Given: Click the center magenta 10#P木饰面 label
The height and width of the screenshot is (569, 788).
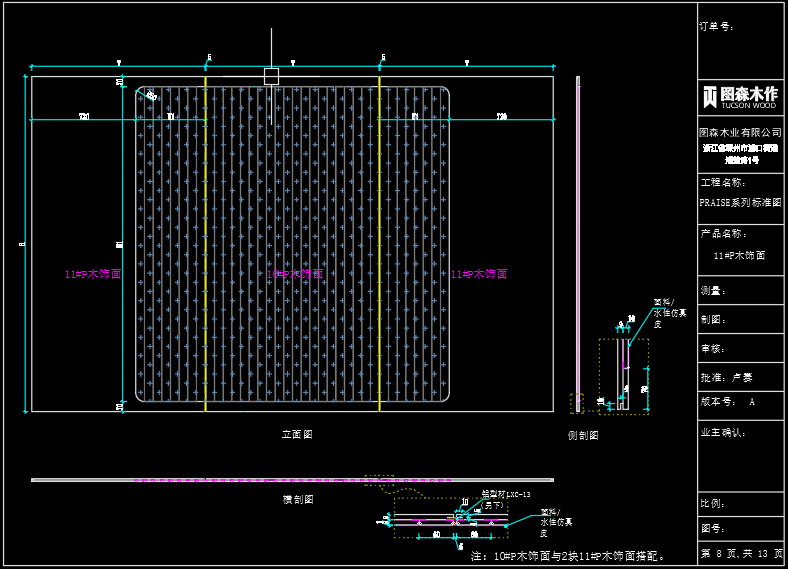Looking at the screenshot, I should [x=298, y=274].
